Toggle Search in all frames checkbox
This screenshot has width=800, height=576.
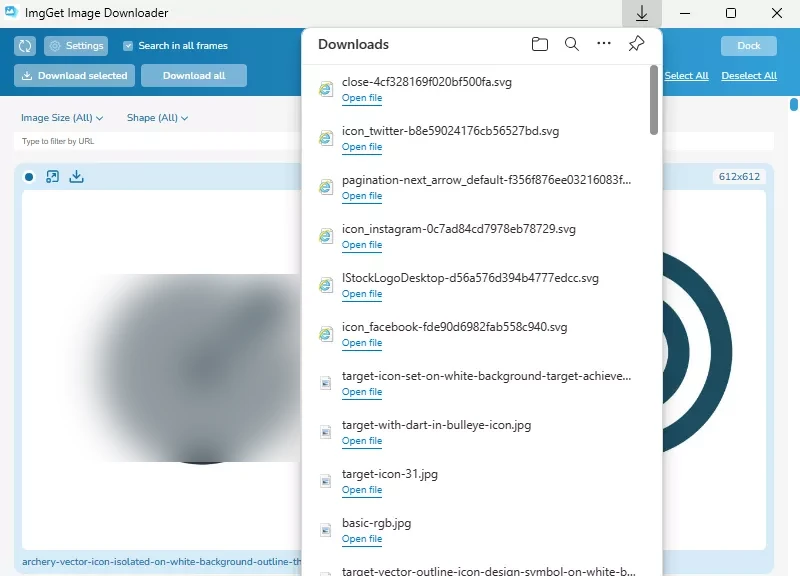(x=128, y=46)
